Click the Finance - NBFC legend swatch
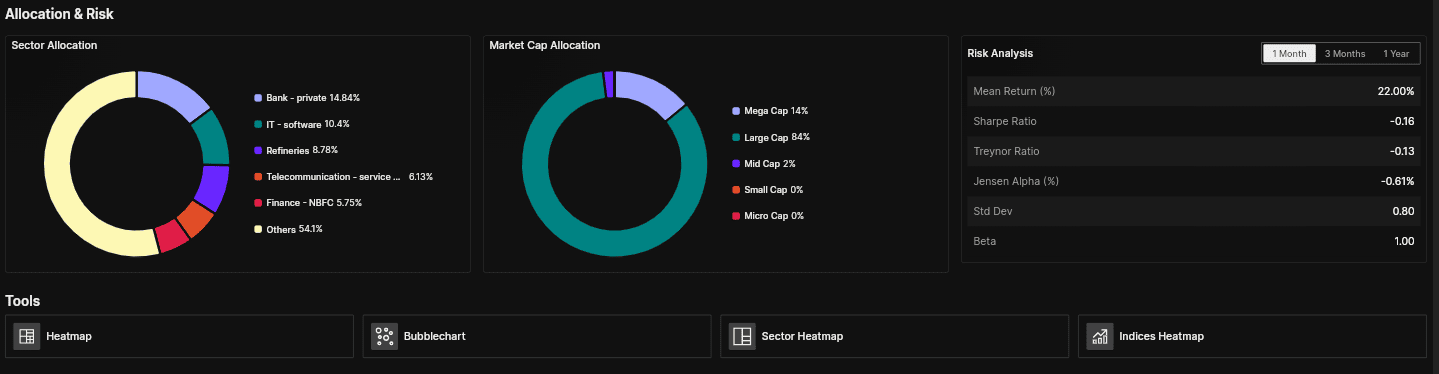The width and height of the screenshot is (1439, 374). [x=258, y=203]
